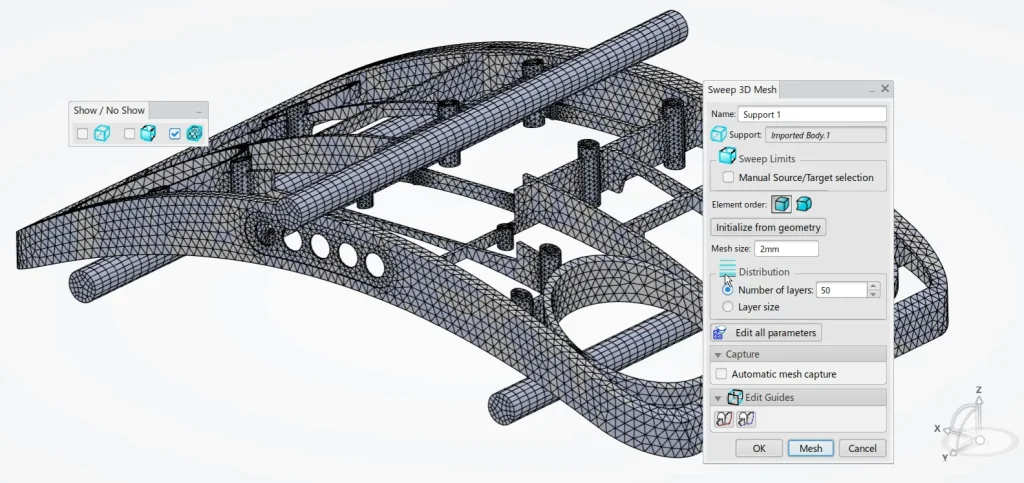Image resolution: width=1024 pixels, height=483 pixels.
Task: Click the shaded solid cube icon in Show / No Show
Action: click(x=148, y=133)
